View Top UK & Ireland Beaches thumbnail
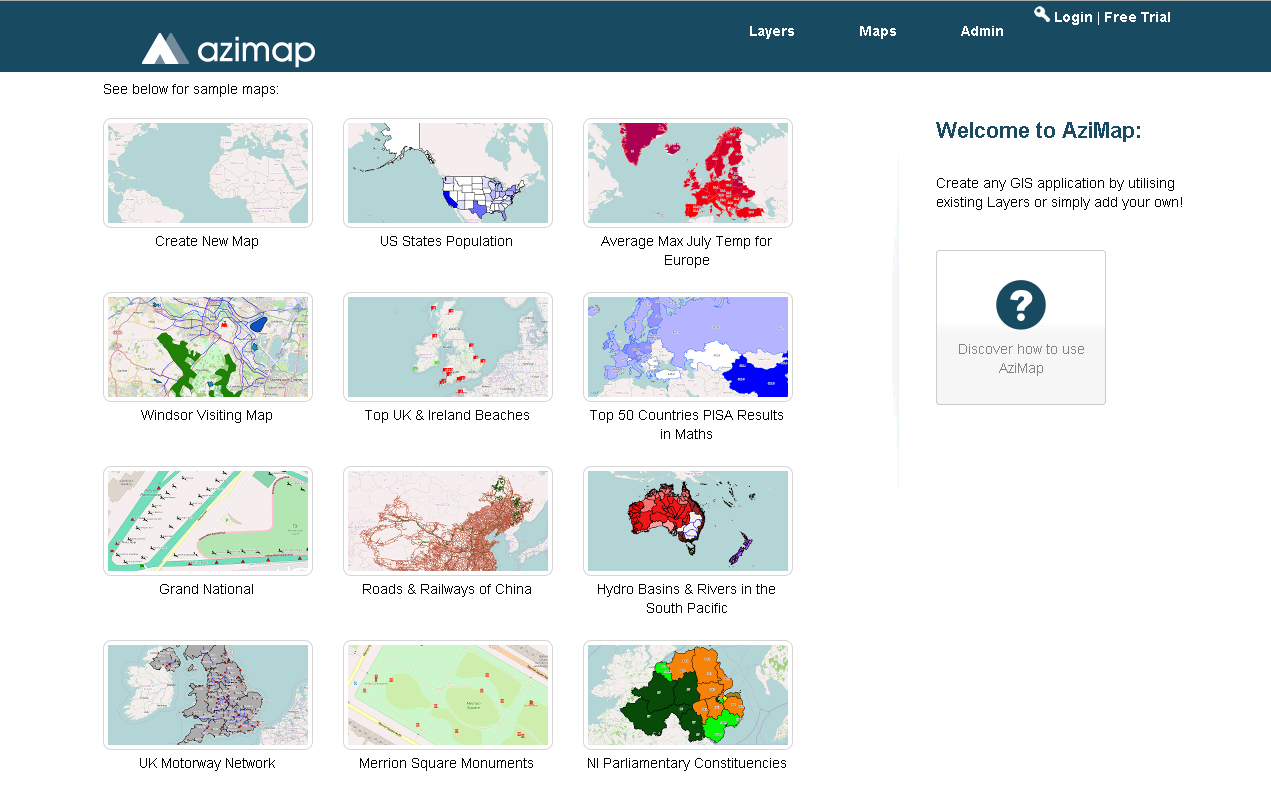This screenshot has width=1271, height=795. tap(448, 347)
